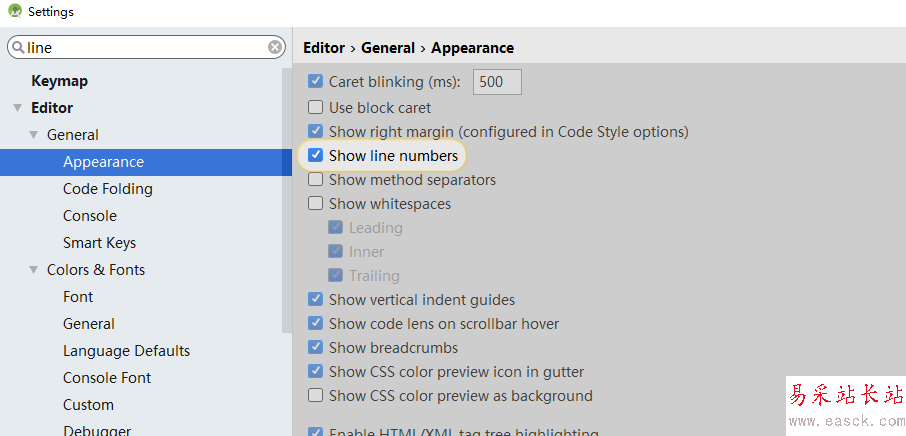The width and height of the screenshot is (906, 436).
Task: Click the caret blinking milliseconds field
Action: pos(497,82)
